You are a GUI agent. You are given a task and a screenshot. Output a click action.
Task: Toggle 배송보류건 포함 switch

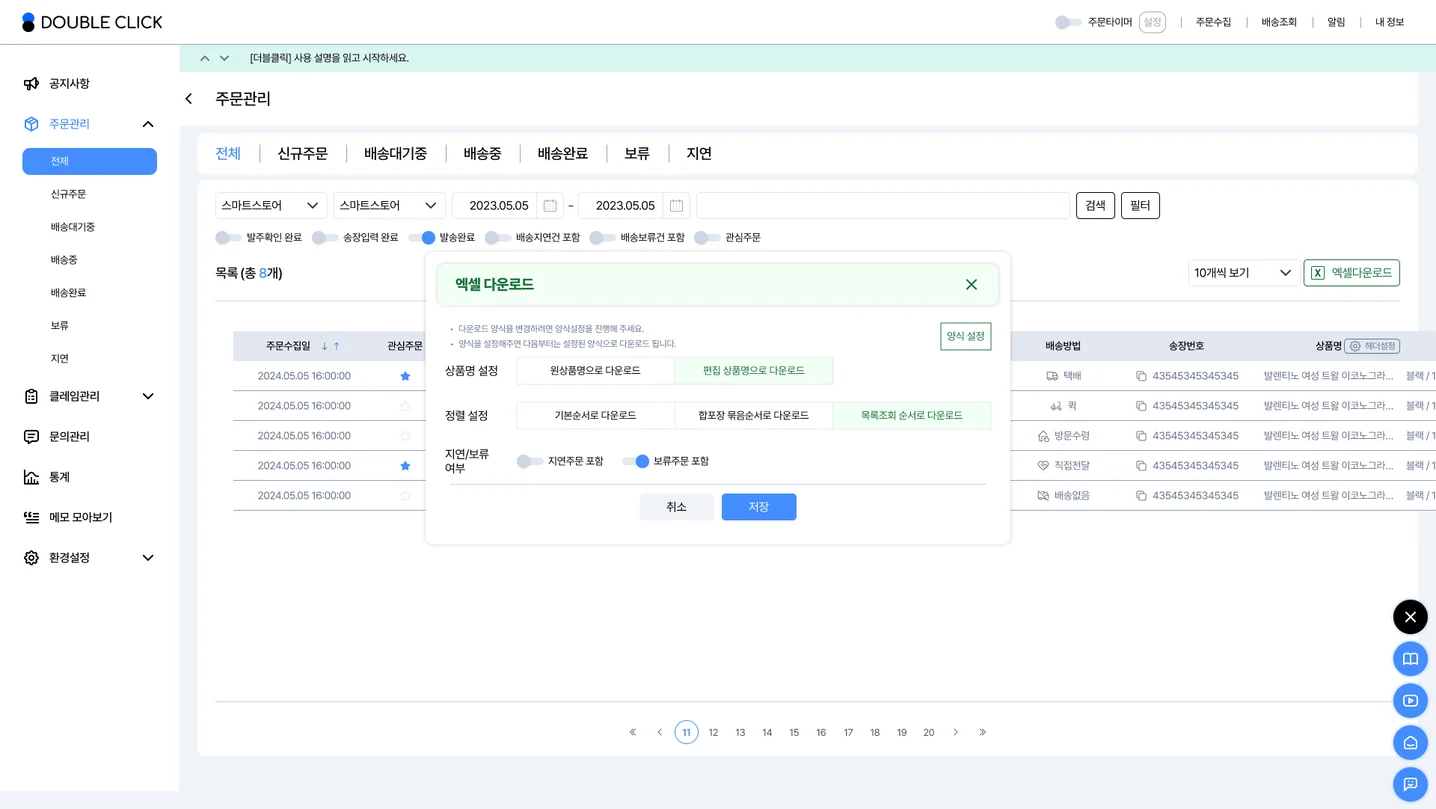(602, 238)
